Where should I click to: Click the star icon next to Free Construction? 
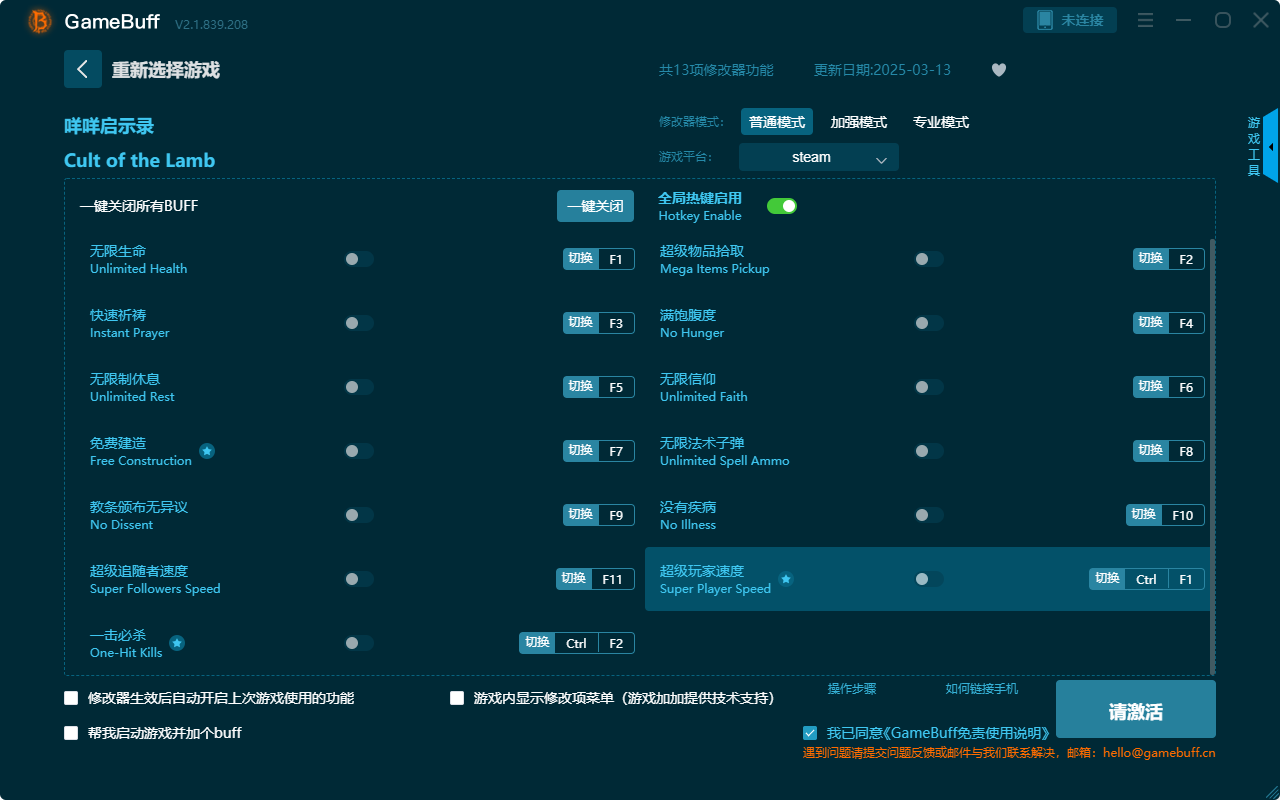(207, 451)
